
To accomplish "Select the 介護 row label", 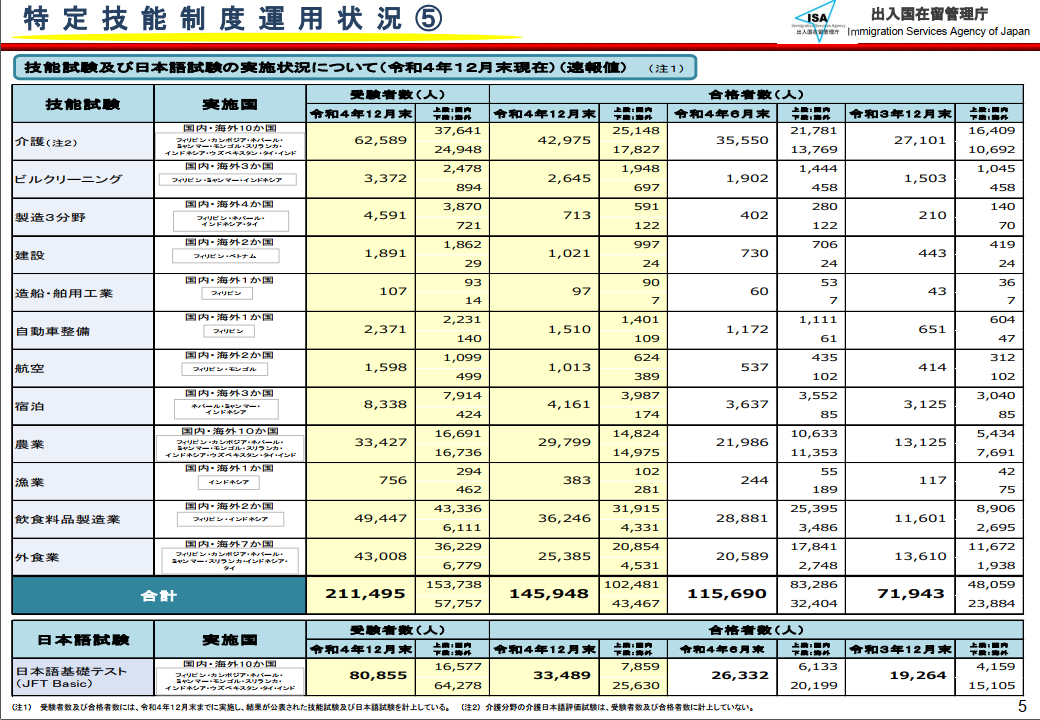I will click(46, 142).
